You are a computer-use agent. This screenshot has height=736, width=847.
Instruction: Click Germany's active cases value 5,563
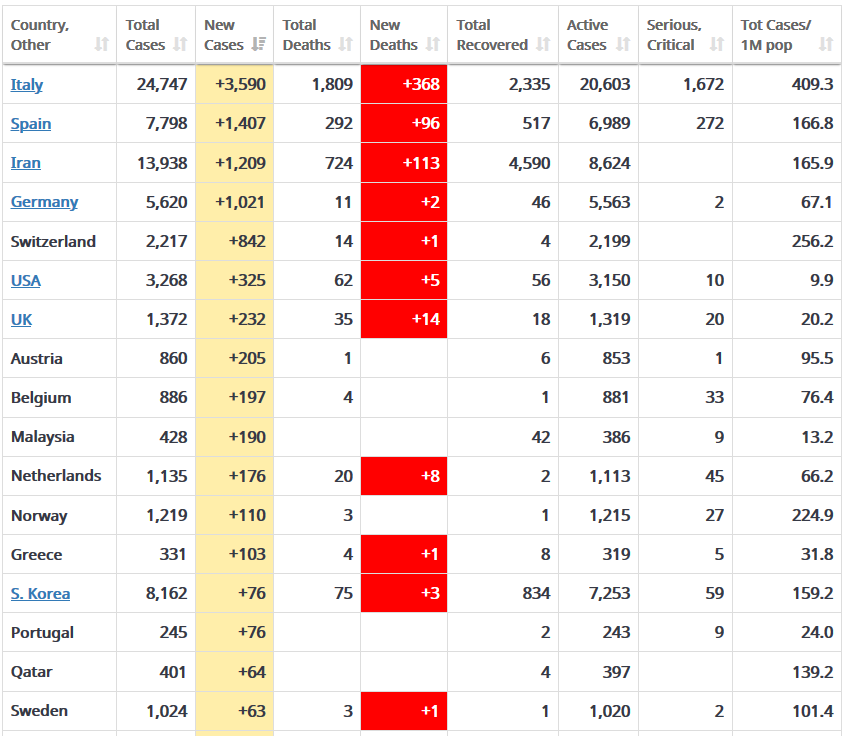coord(609,202)
